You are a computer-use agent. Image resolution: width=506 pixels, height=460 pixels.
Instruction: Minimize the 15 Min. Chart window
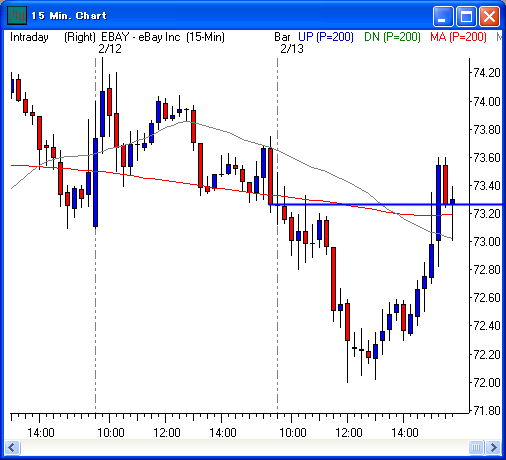[x=443, y=16]
